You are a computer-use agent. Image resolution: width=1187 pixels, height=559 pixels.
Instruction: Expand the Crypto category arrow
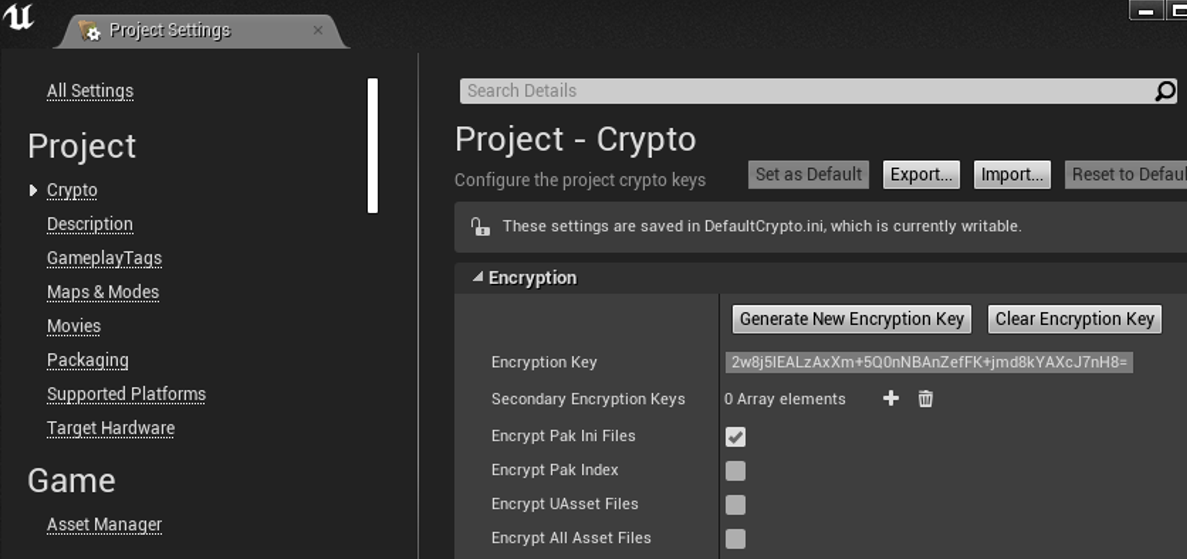(34, 190)
